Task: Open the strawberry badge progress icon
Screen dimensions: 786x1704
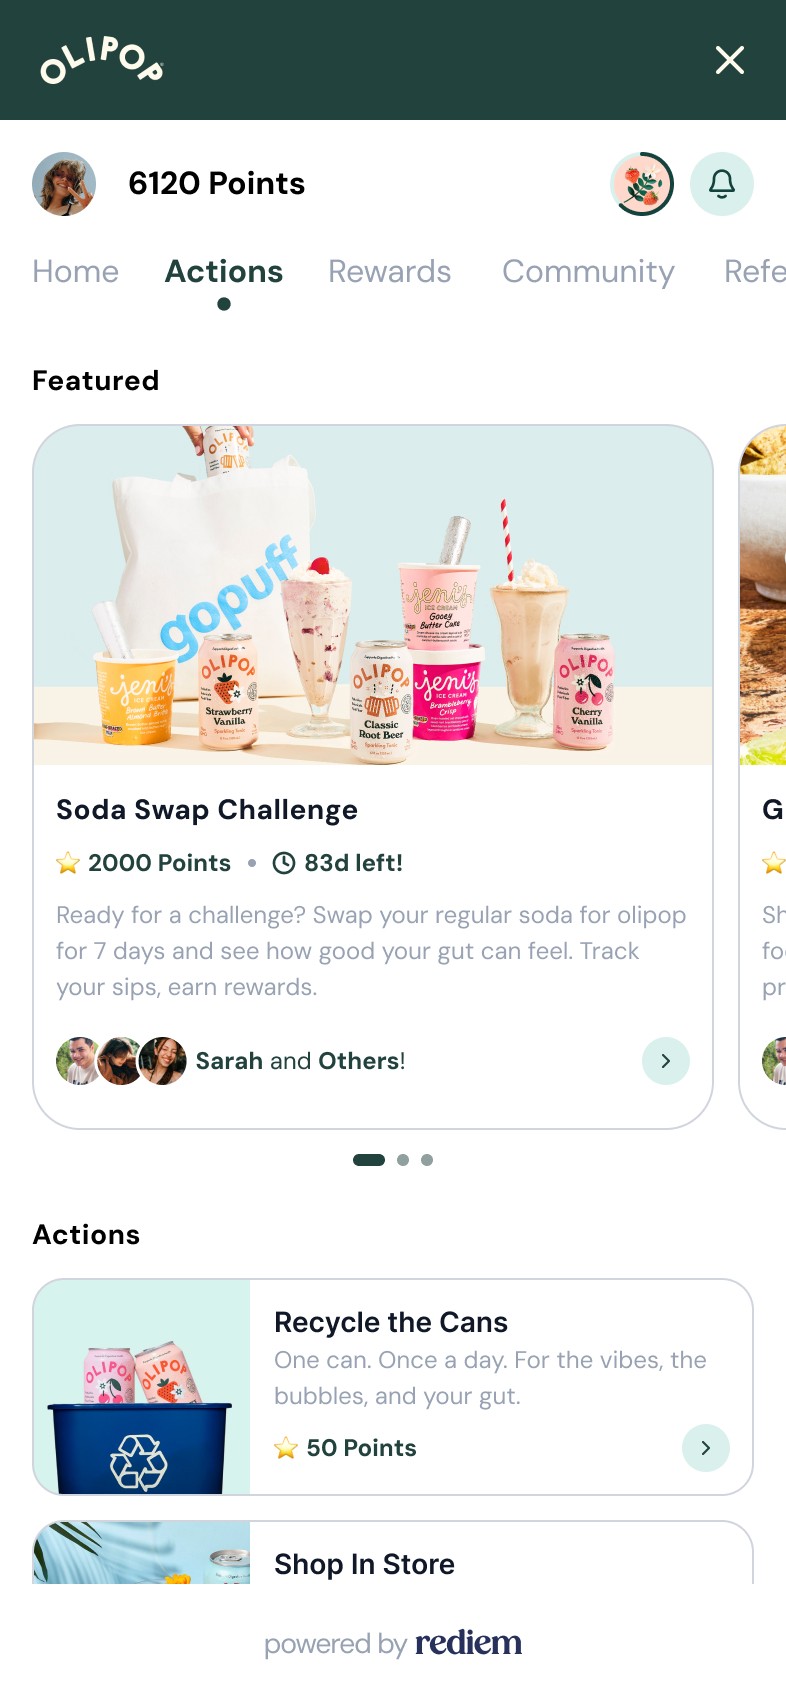Action: point(642,184)
